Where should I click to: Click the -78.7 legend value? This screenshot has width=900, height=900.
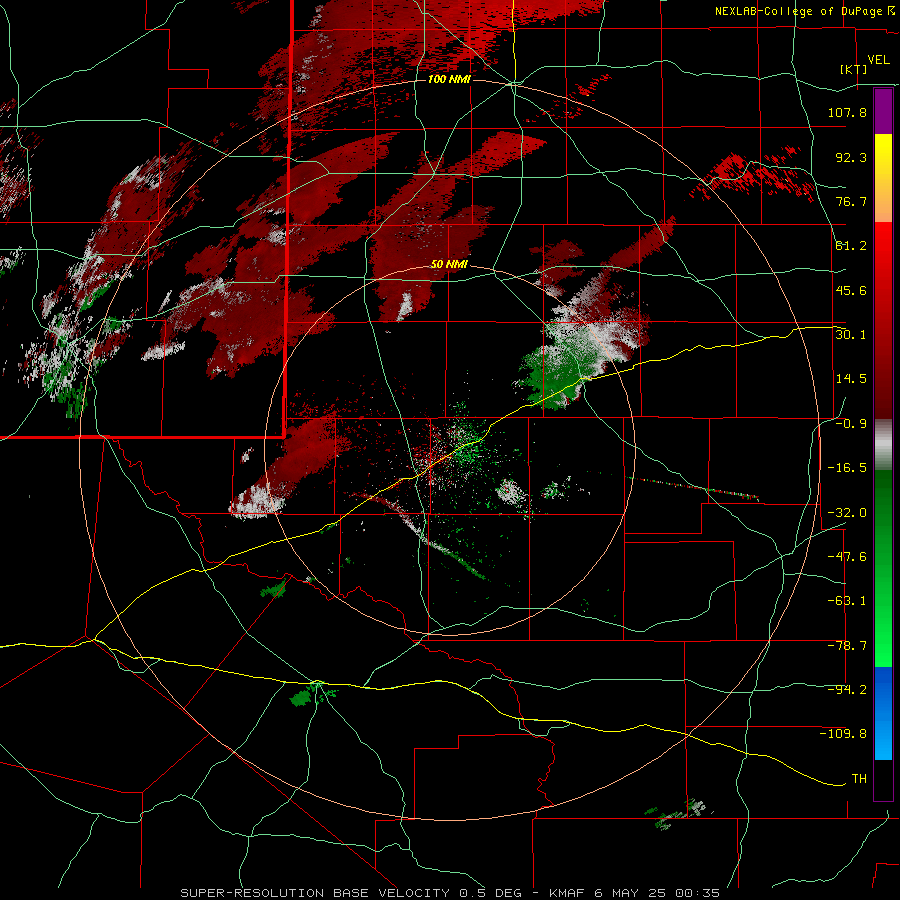[x=847, y=646]
